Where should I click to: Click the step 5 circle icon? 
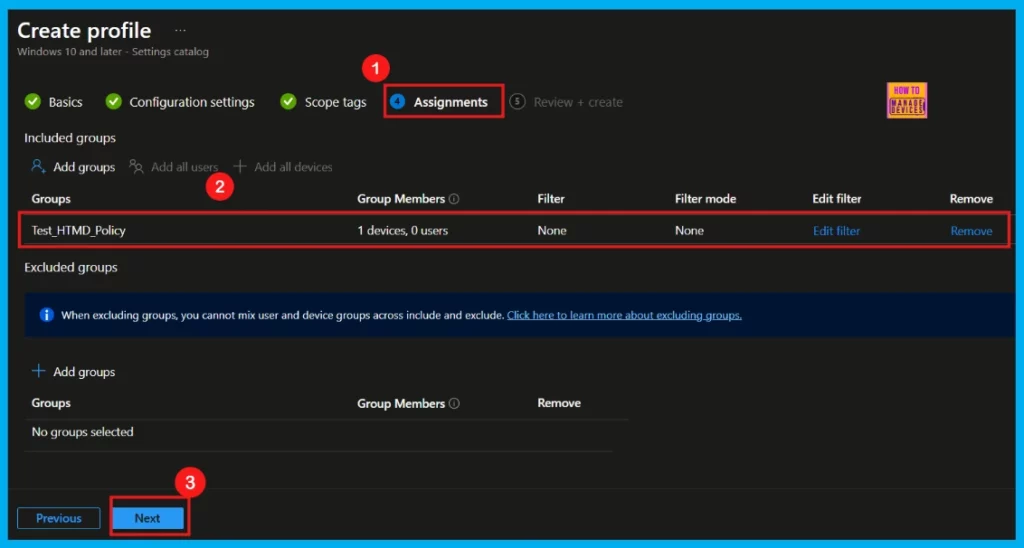click(517, 102)
